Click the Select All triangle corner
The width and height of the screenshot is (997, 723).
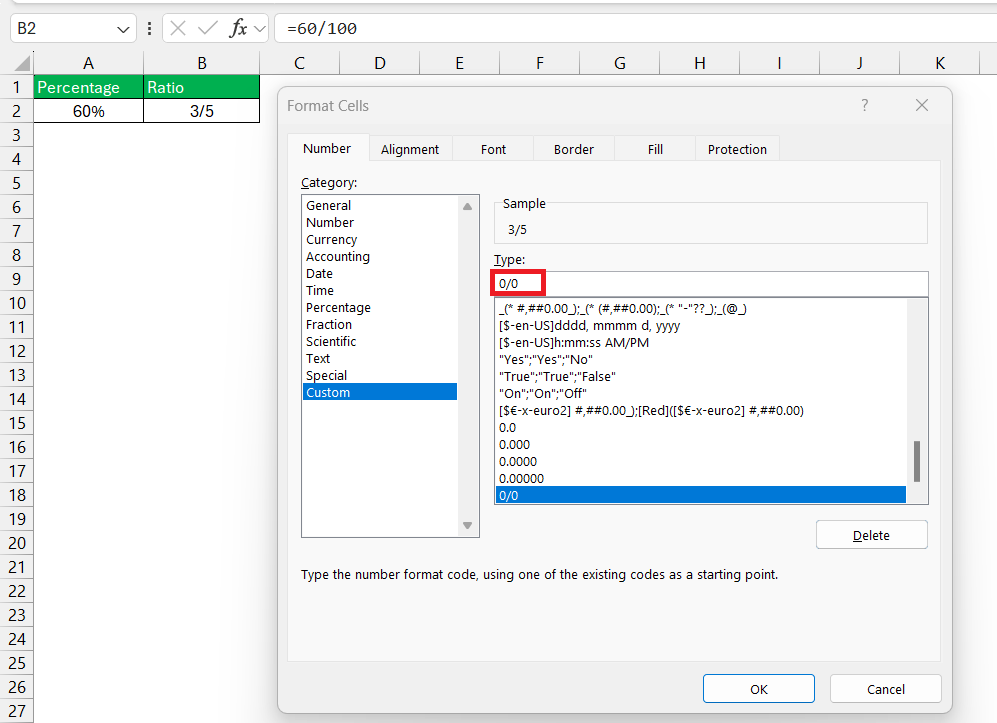[x=22, y=63]
